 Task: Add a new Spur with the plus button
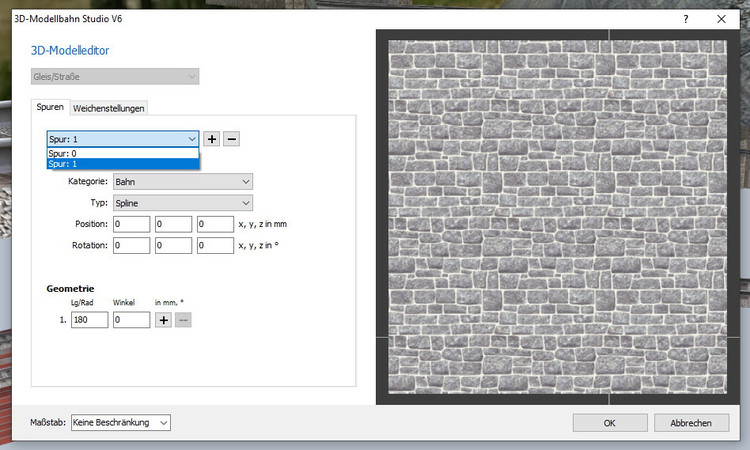click(211, 139)
